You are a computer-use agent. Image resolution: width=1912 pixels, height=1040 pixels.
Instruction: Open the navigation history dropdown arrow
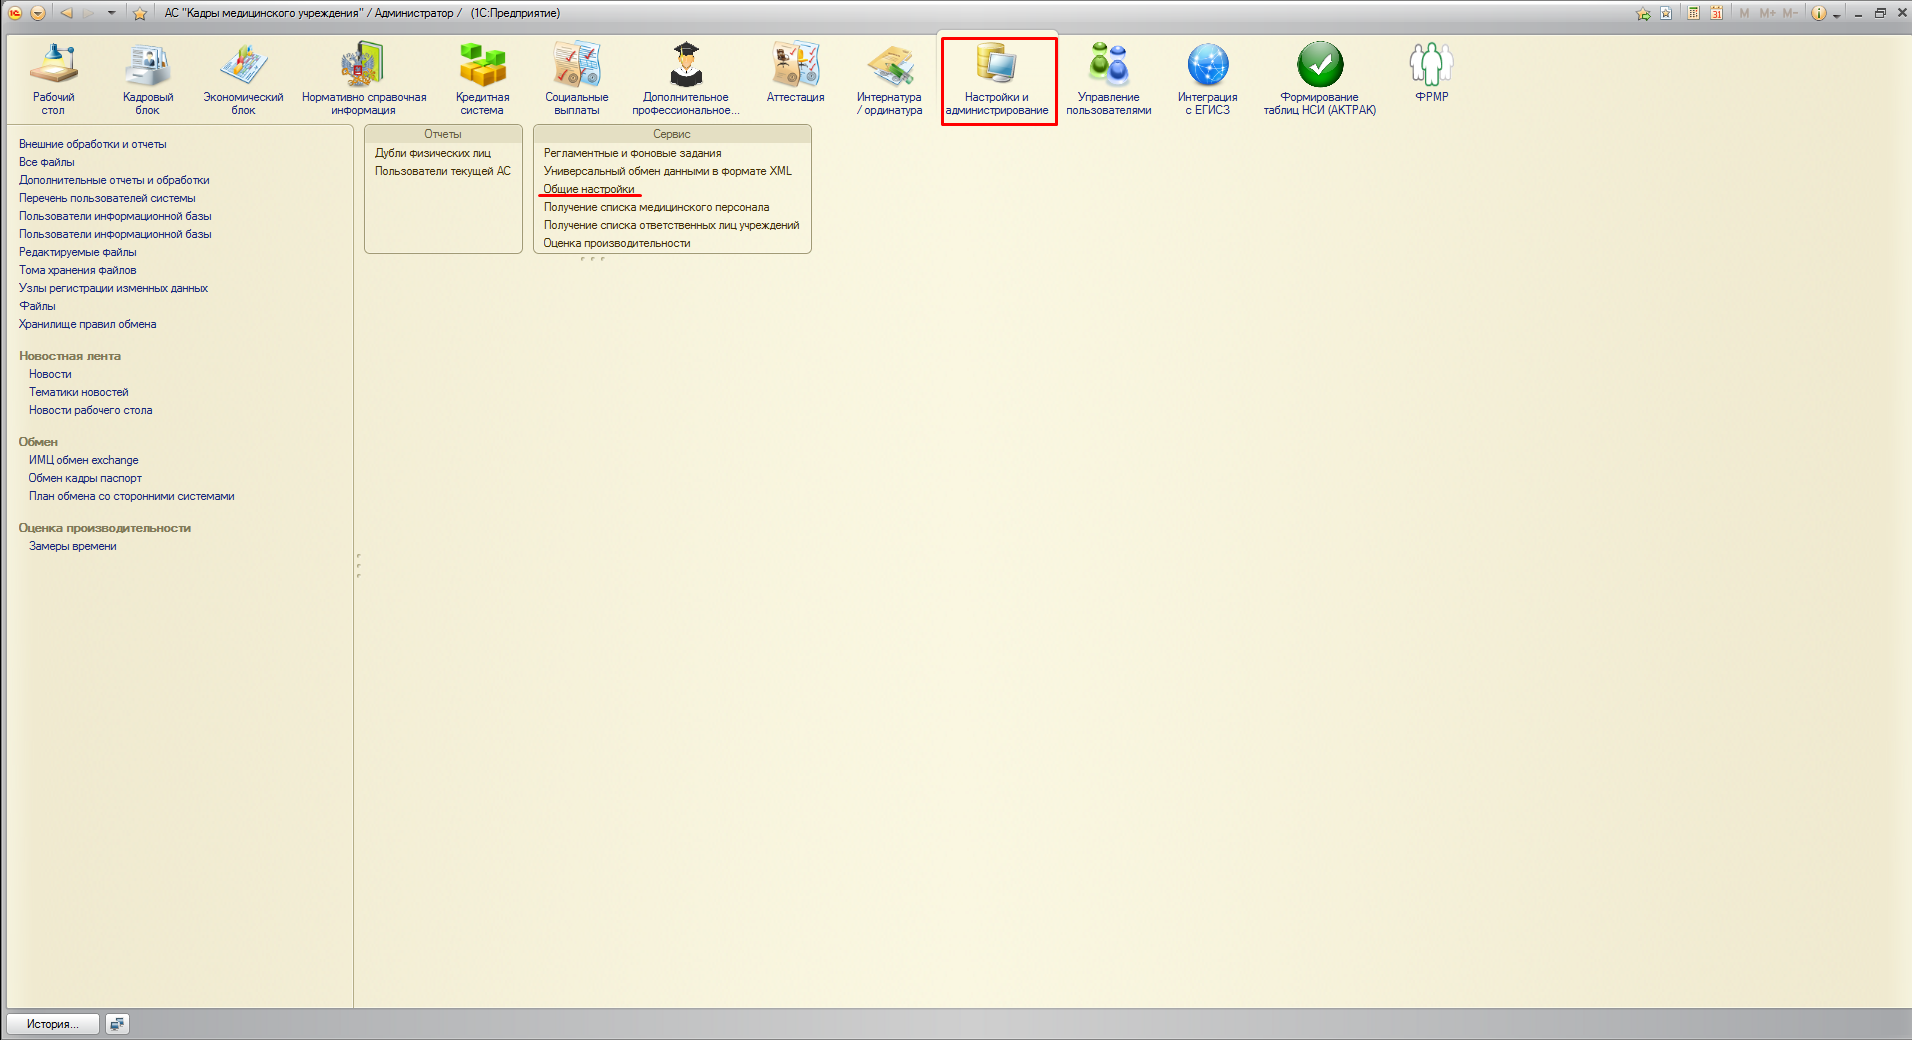(111, 13)
